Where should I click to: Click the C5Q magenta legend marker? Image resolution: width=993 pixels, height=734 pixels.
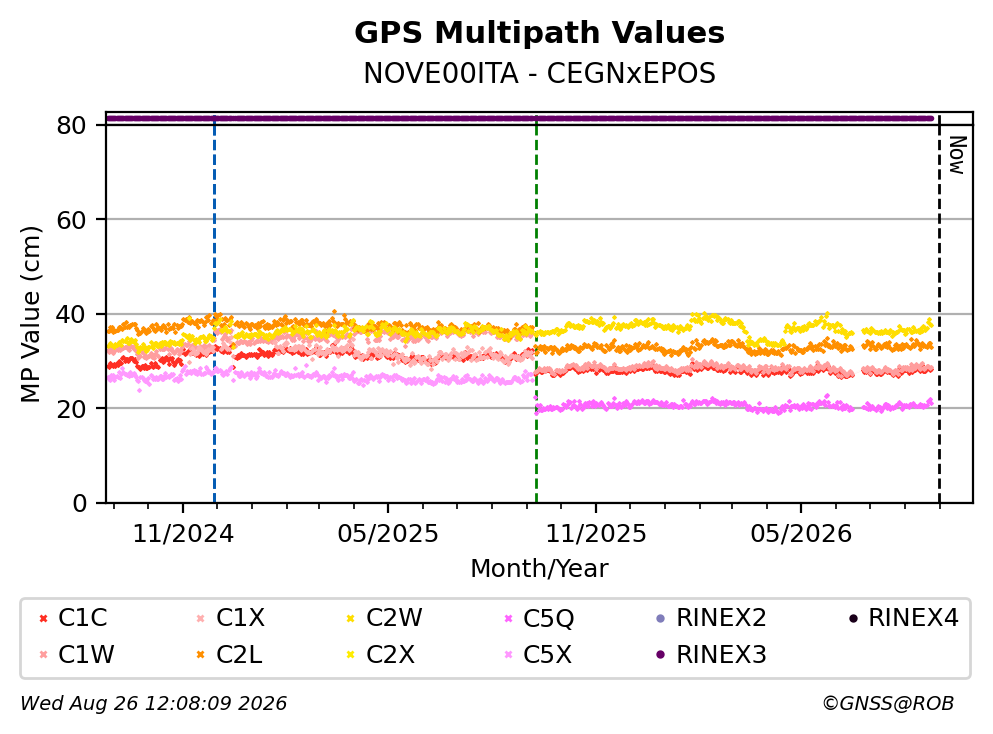pos(508,618)
